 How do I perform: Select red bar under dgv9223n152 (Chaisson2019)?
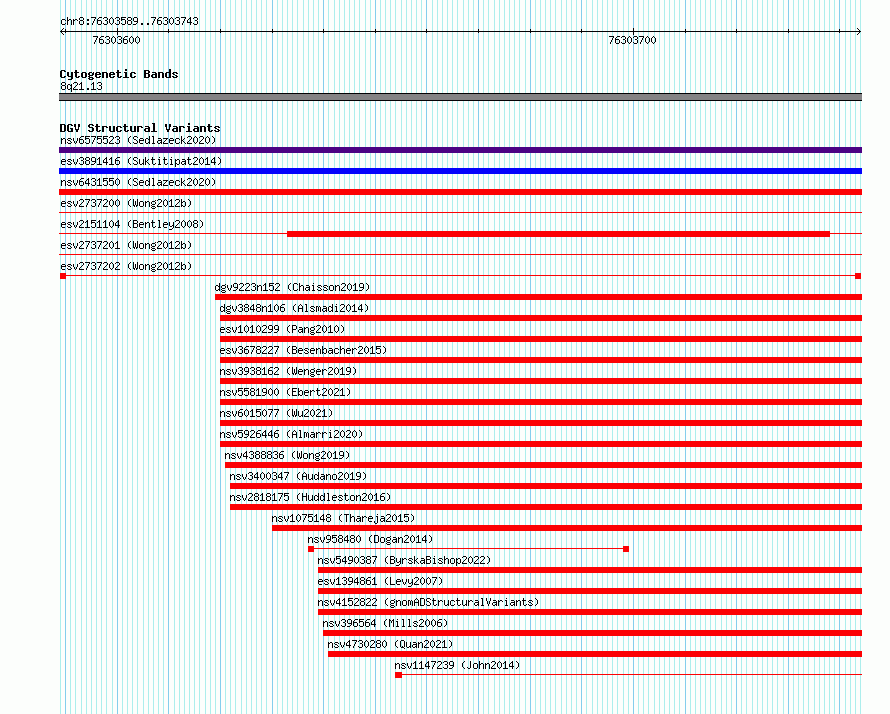[x=539, y=297]
